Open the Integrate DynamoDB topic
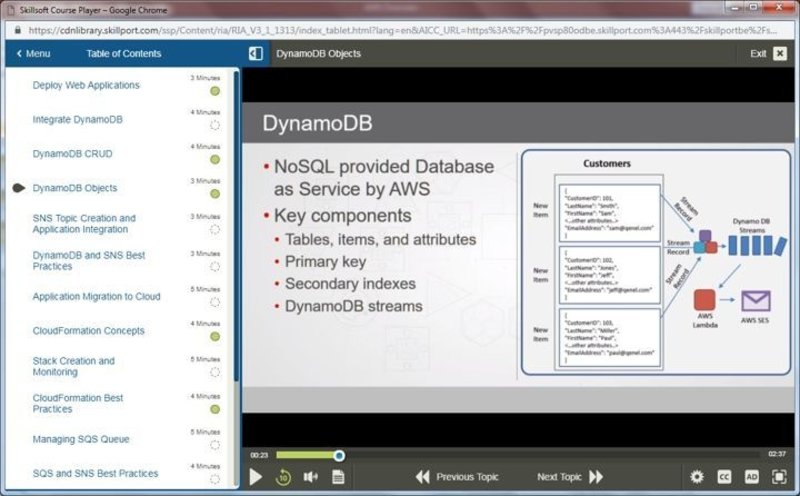The image size is (800, 496). coord(78,119)
